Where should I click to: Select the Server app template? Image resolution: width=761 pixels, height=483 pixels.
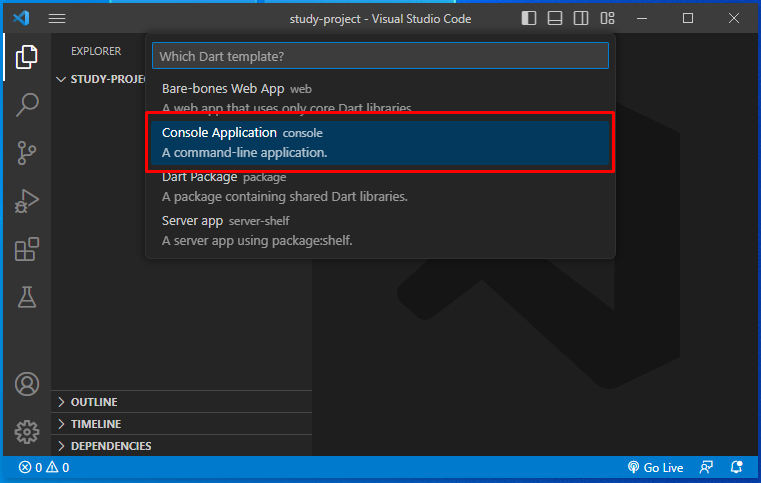[x=380, y=231]
